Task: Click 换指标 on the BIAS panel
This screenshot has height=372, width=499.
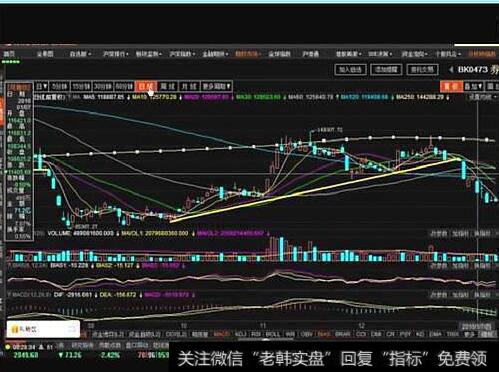Action: click(x=482, y=266)
